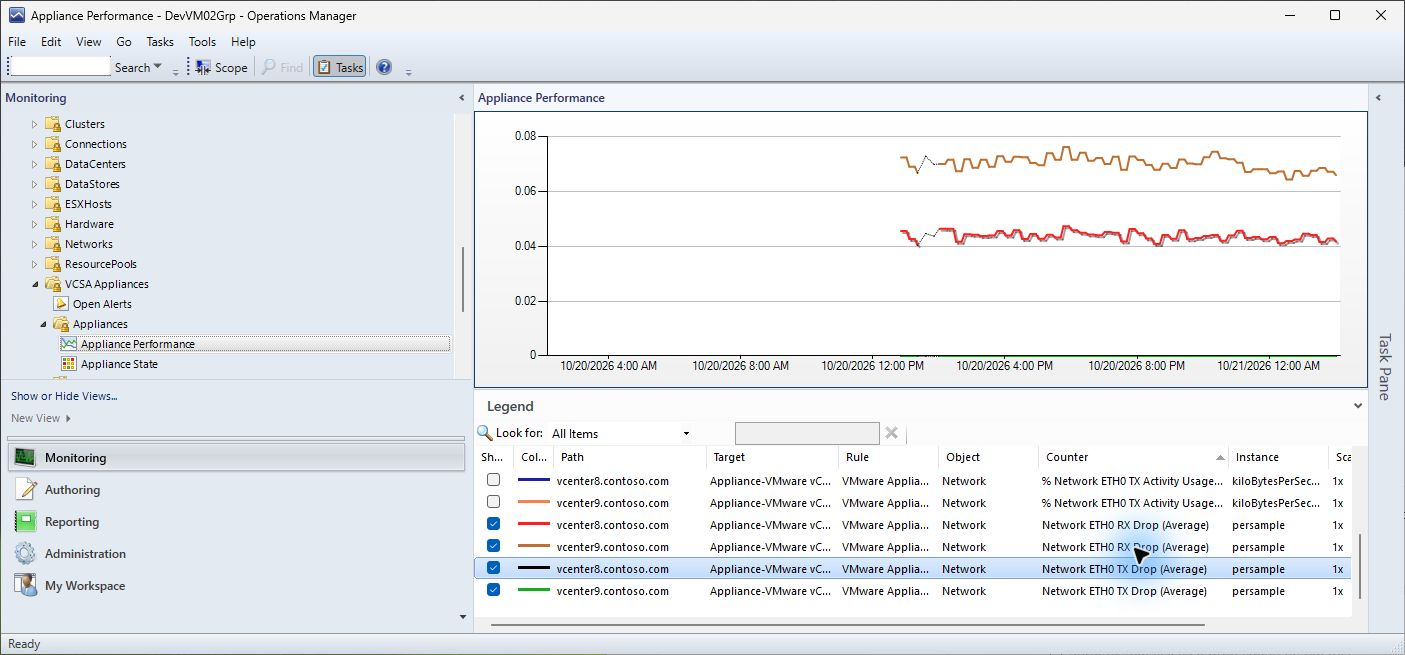Image resolution: width=1405 pixels, height=655 pixels.
Task: Expand the DataCenters tree node
Action: [x=34, y=164]
